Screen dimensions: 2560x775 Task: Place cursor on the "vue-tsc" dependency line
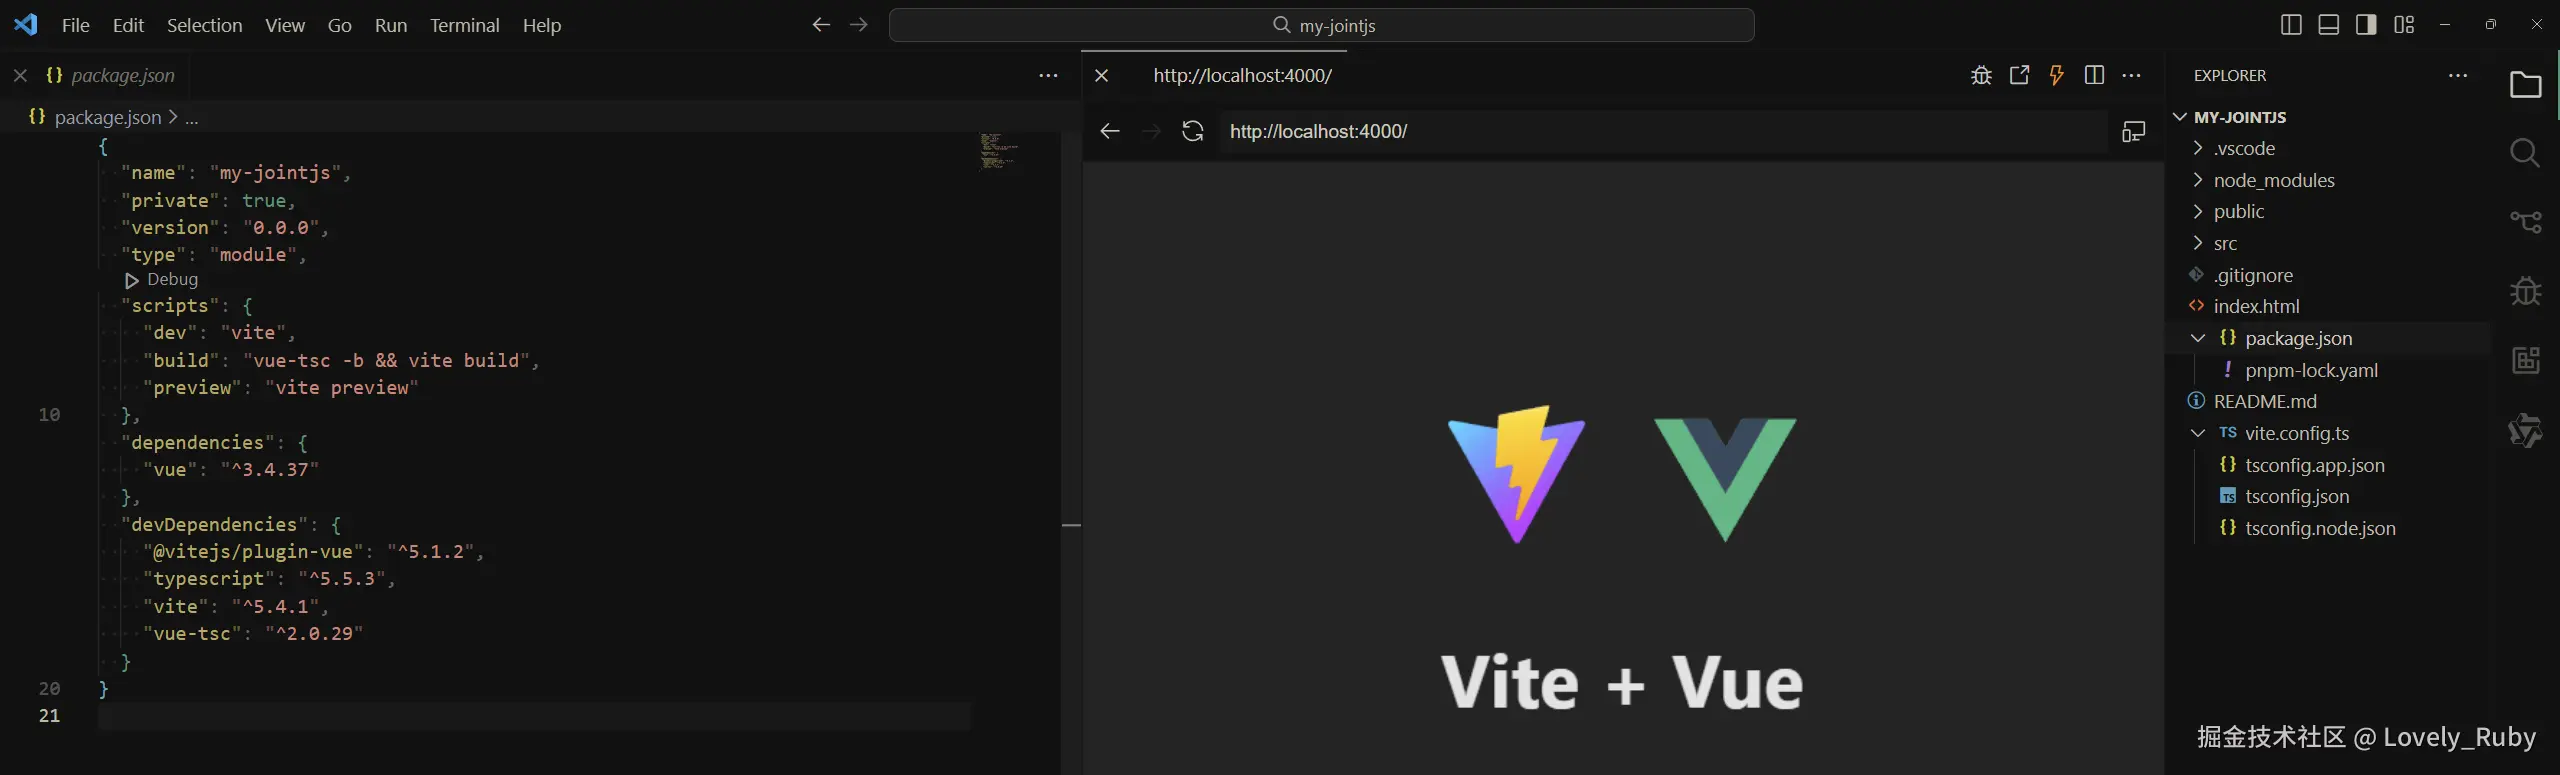point(253,634)
